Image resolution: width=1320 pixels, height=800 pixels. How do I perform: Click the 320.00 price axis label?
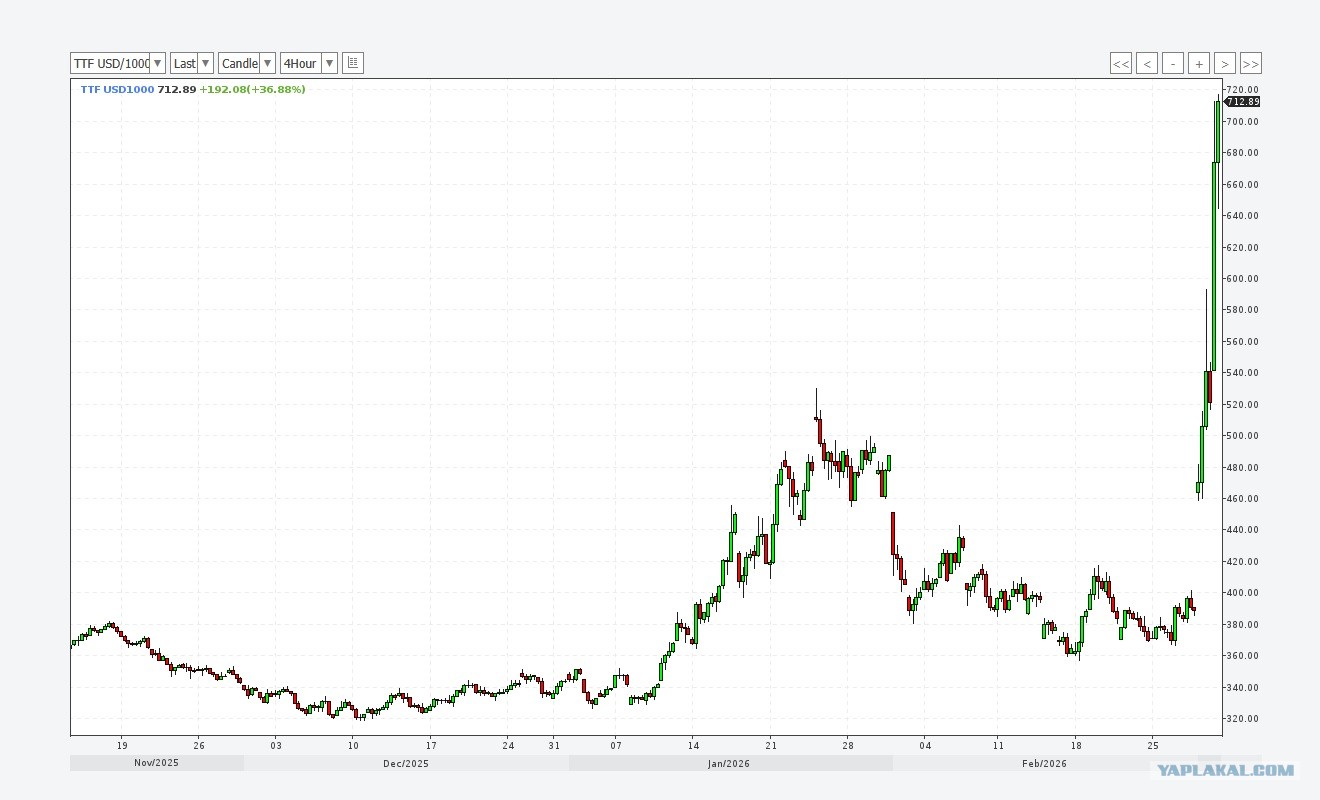(1244, 719)
